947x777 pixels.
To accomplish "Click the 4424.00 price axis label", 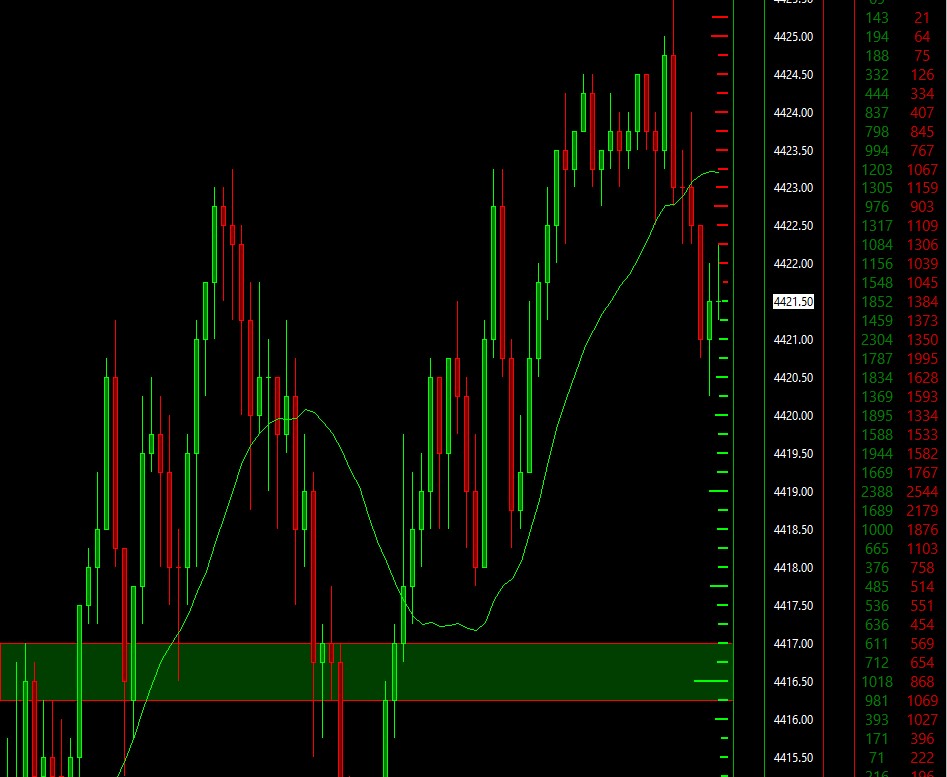I will [x=793, y=113].
